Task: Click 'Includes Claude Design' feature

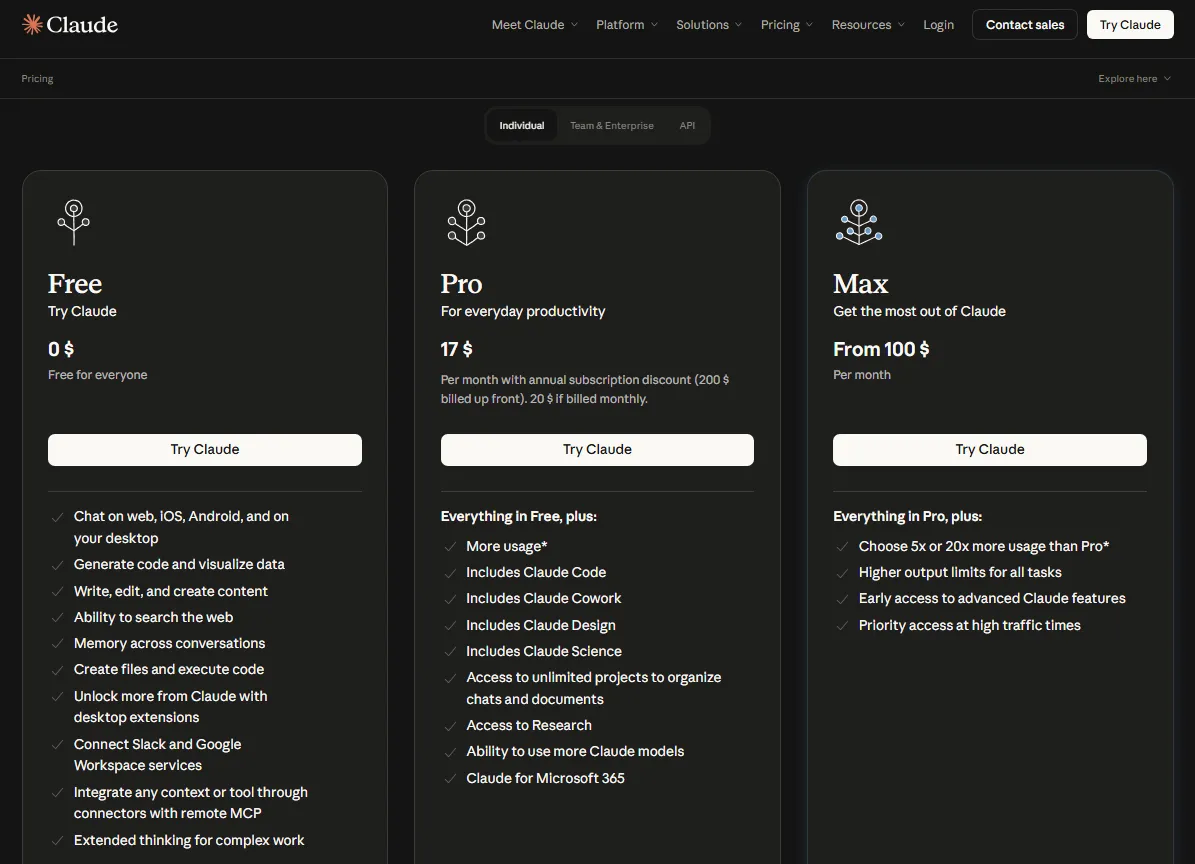Action: click(x=540, y=625)
